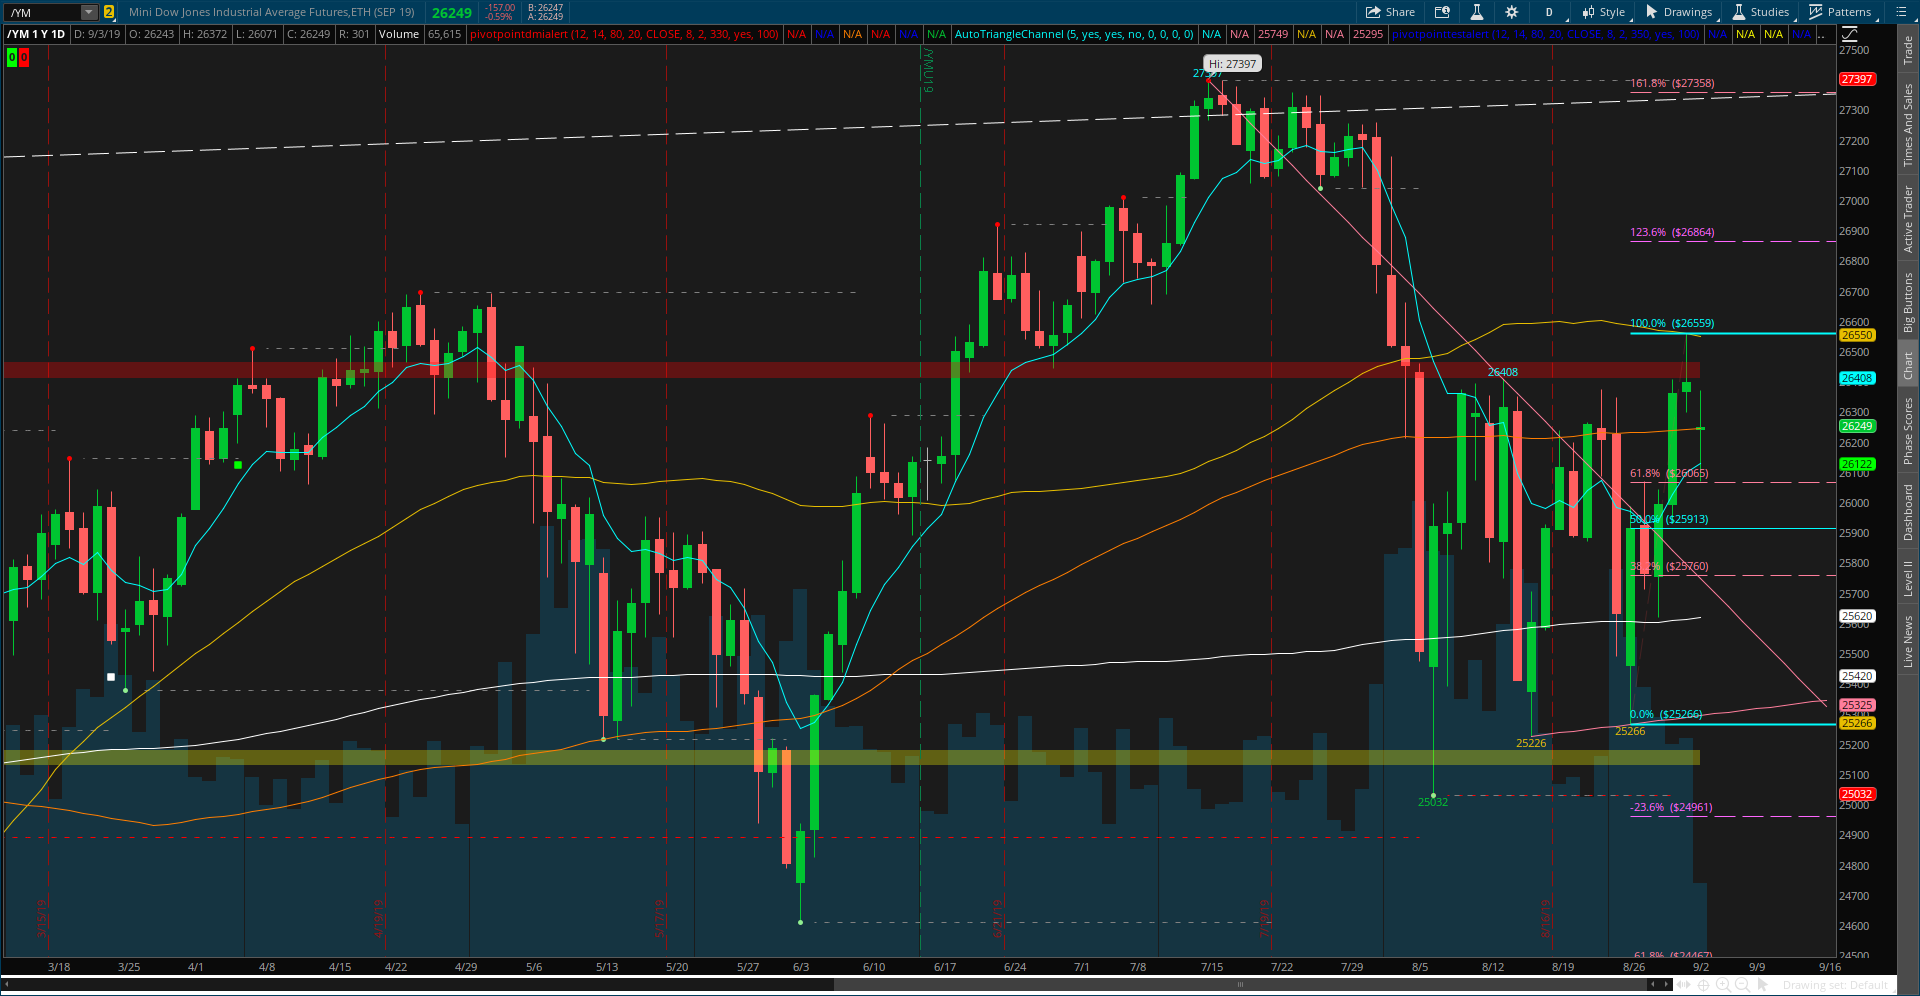Viewport: 1920px width, 996px height.
Task: Click the Share chart button
Action: click(x=1390, y=12)
